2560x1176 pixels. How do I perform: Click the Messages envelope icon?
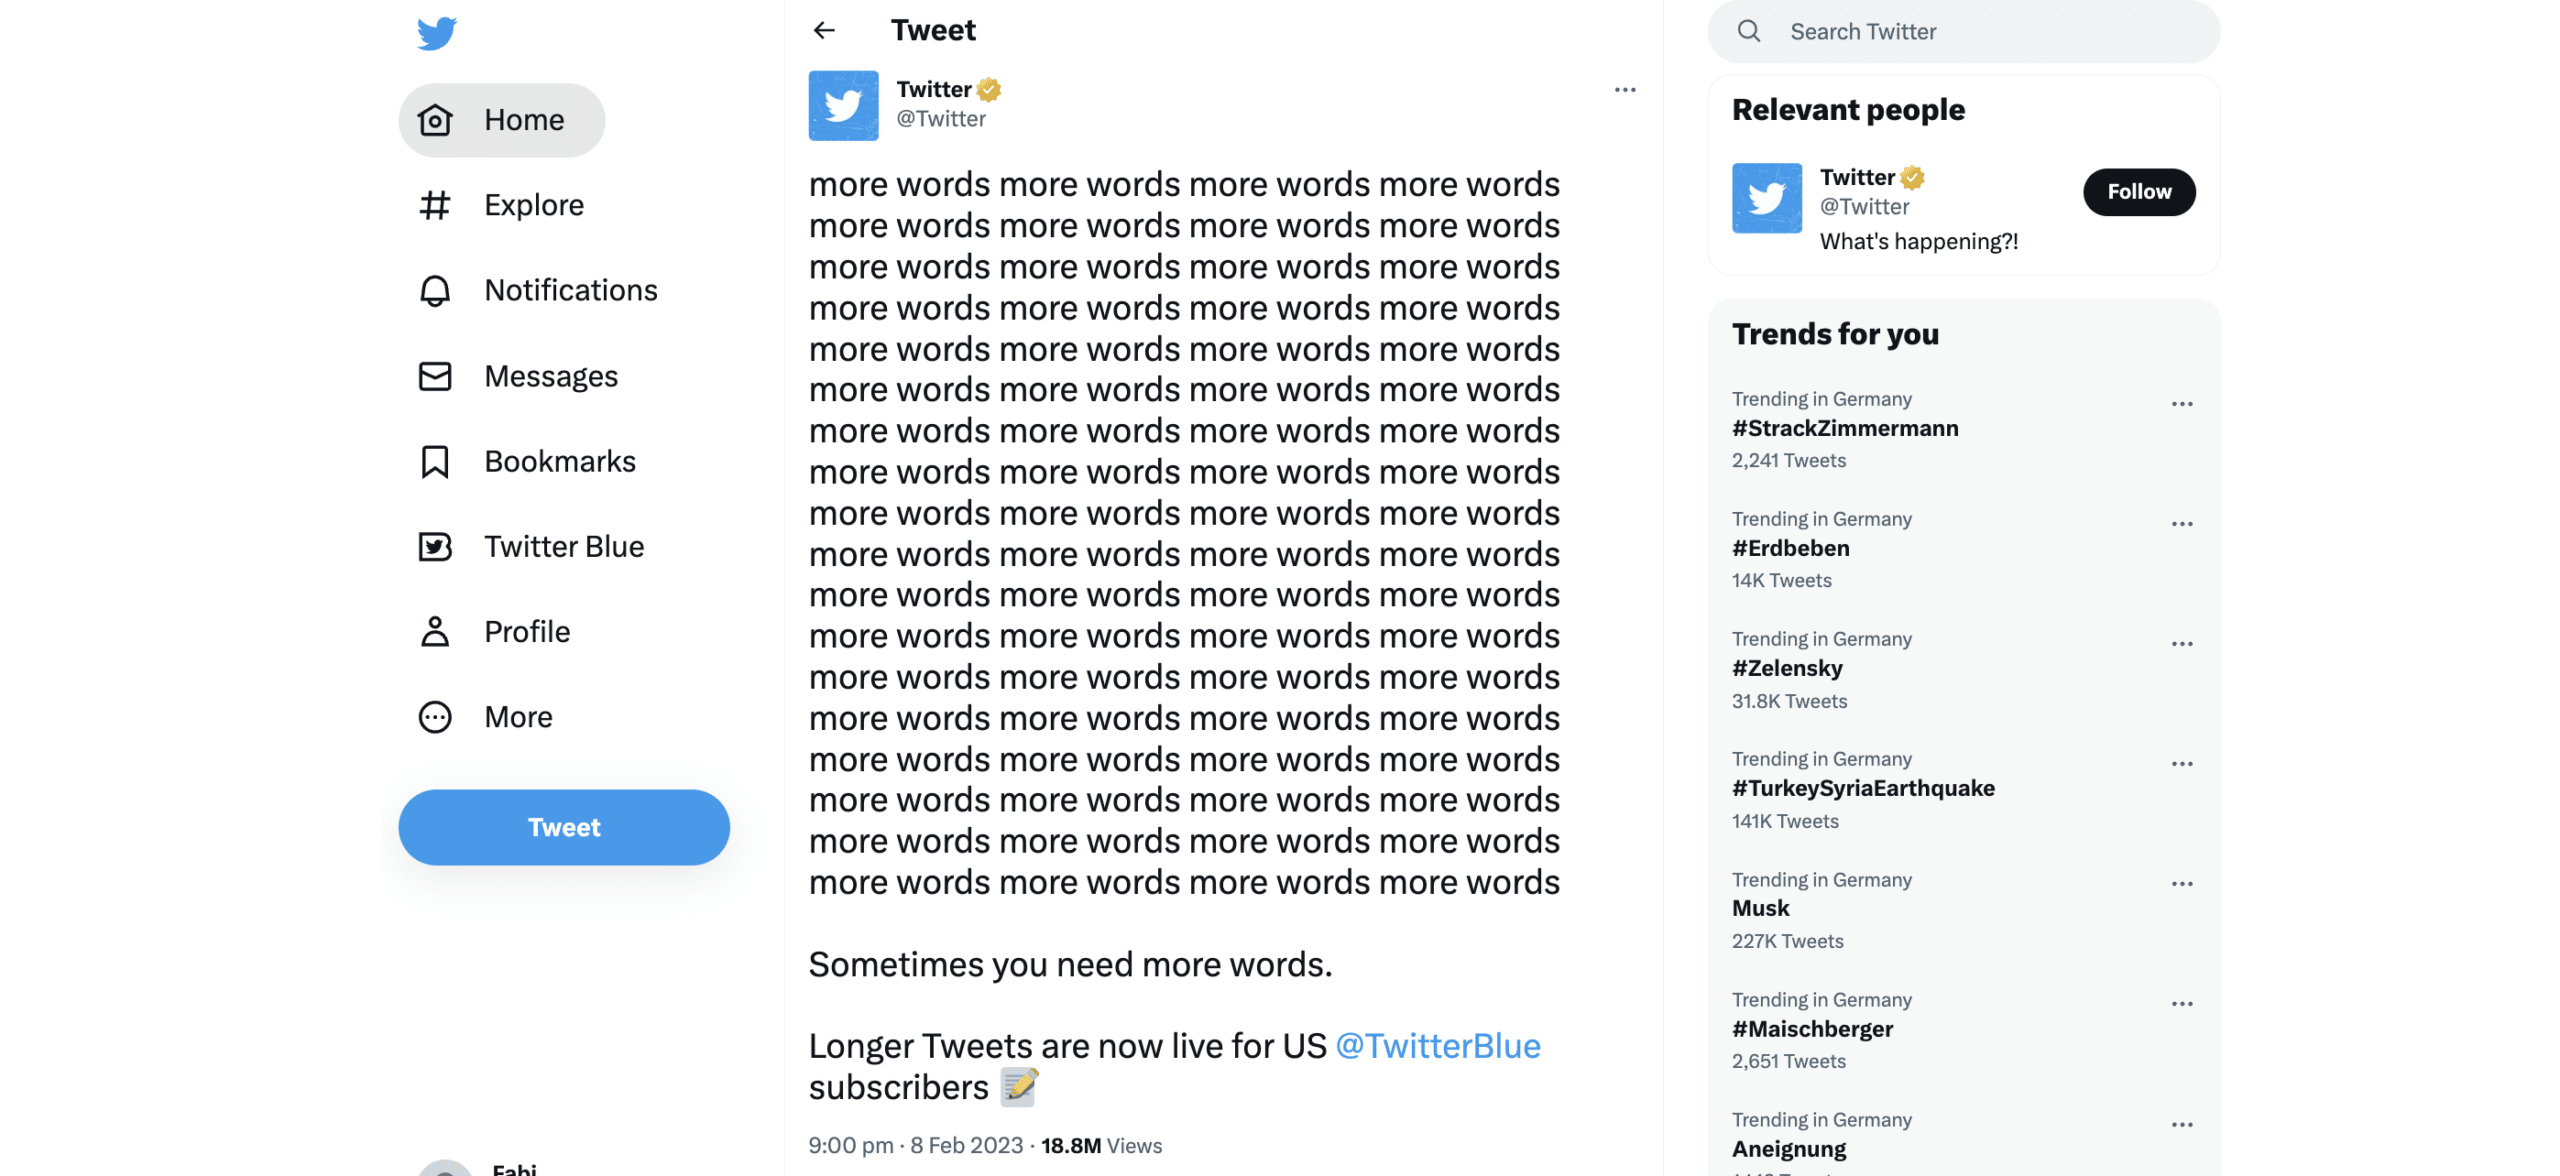tap(433, 377)
